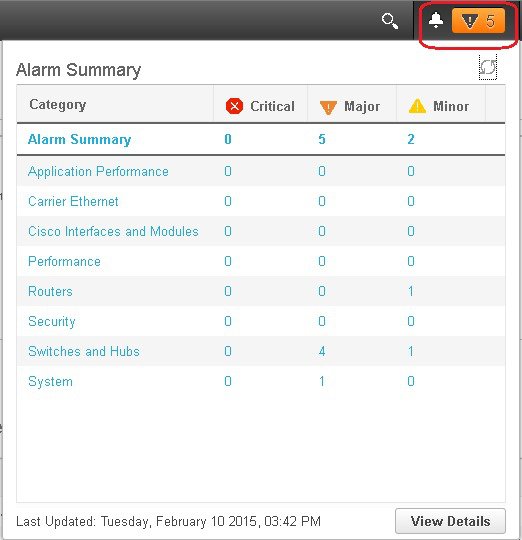Open the System category link

(x=50, y=382)
